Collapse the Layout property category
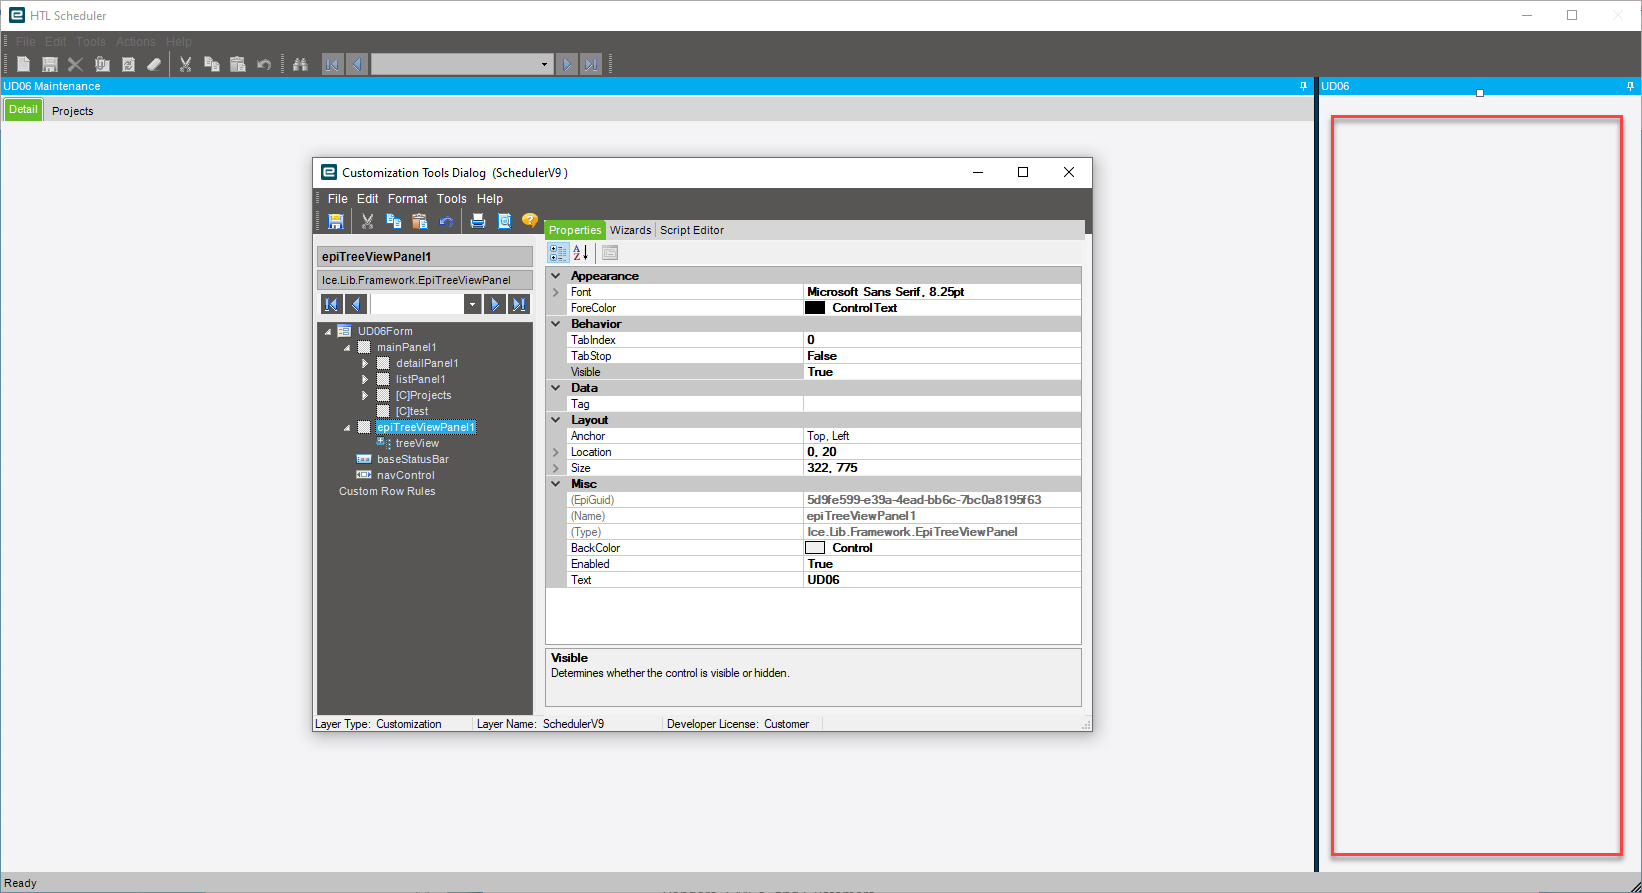Viewport: 1642px width, 893px height. pos(556,420)
